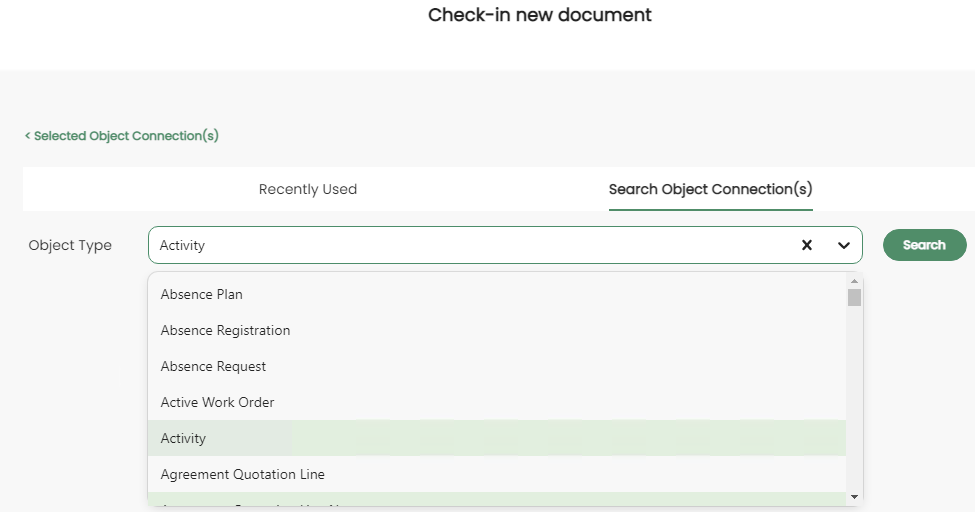Select Absence Plan from the list
Screen dimensions: 975x512
201,294
